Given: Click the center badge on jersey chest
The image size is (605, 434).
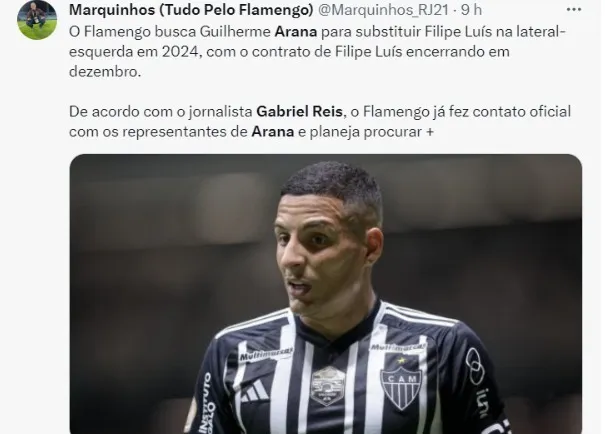Looking at the screenshot, I should coord(328,386).
